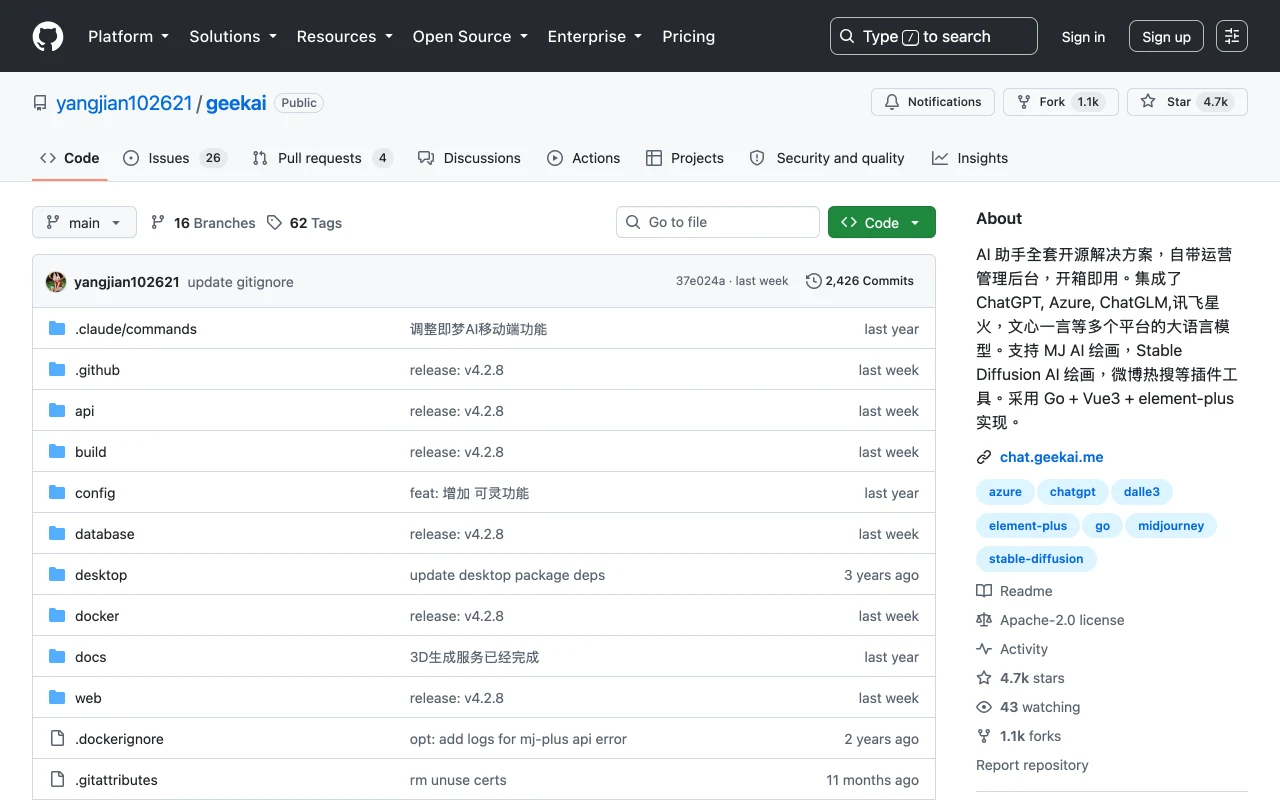This screenshot has height=800, width=1280.
Task: Click the folder icon beside .claude/commands
Action: click(57, 329)
